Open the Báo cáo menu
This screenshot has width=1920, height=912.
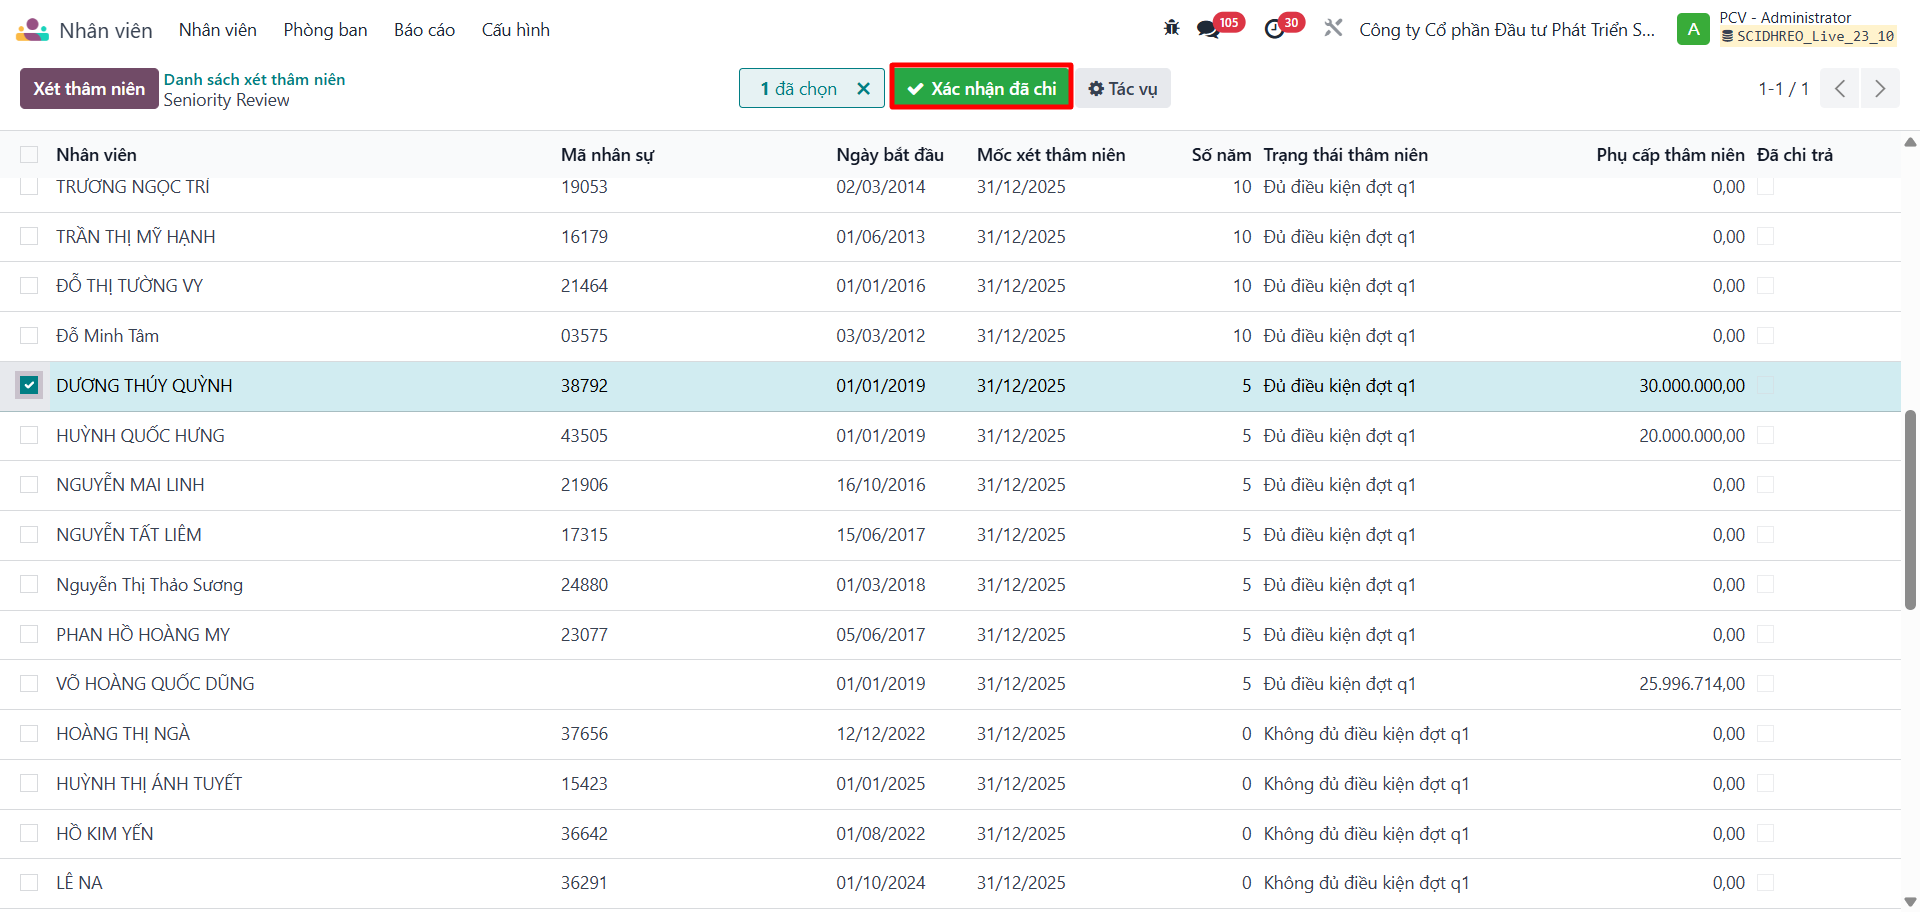click(424, 30)
